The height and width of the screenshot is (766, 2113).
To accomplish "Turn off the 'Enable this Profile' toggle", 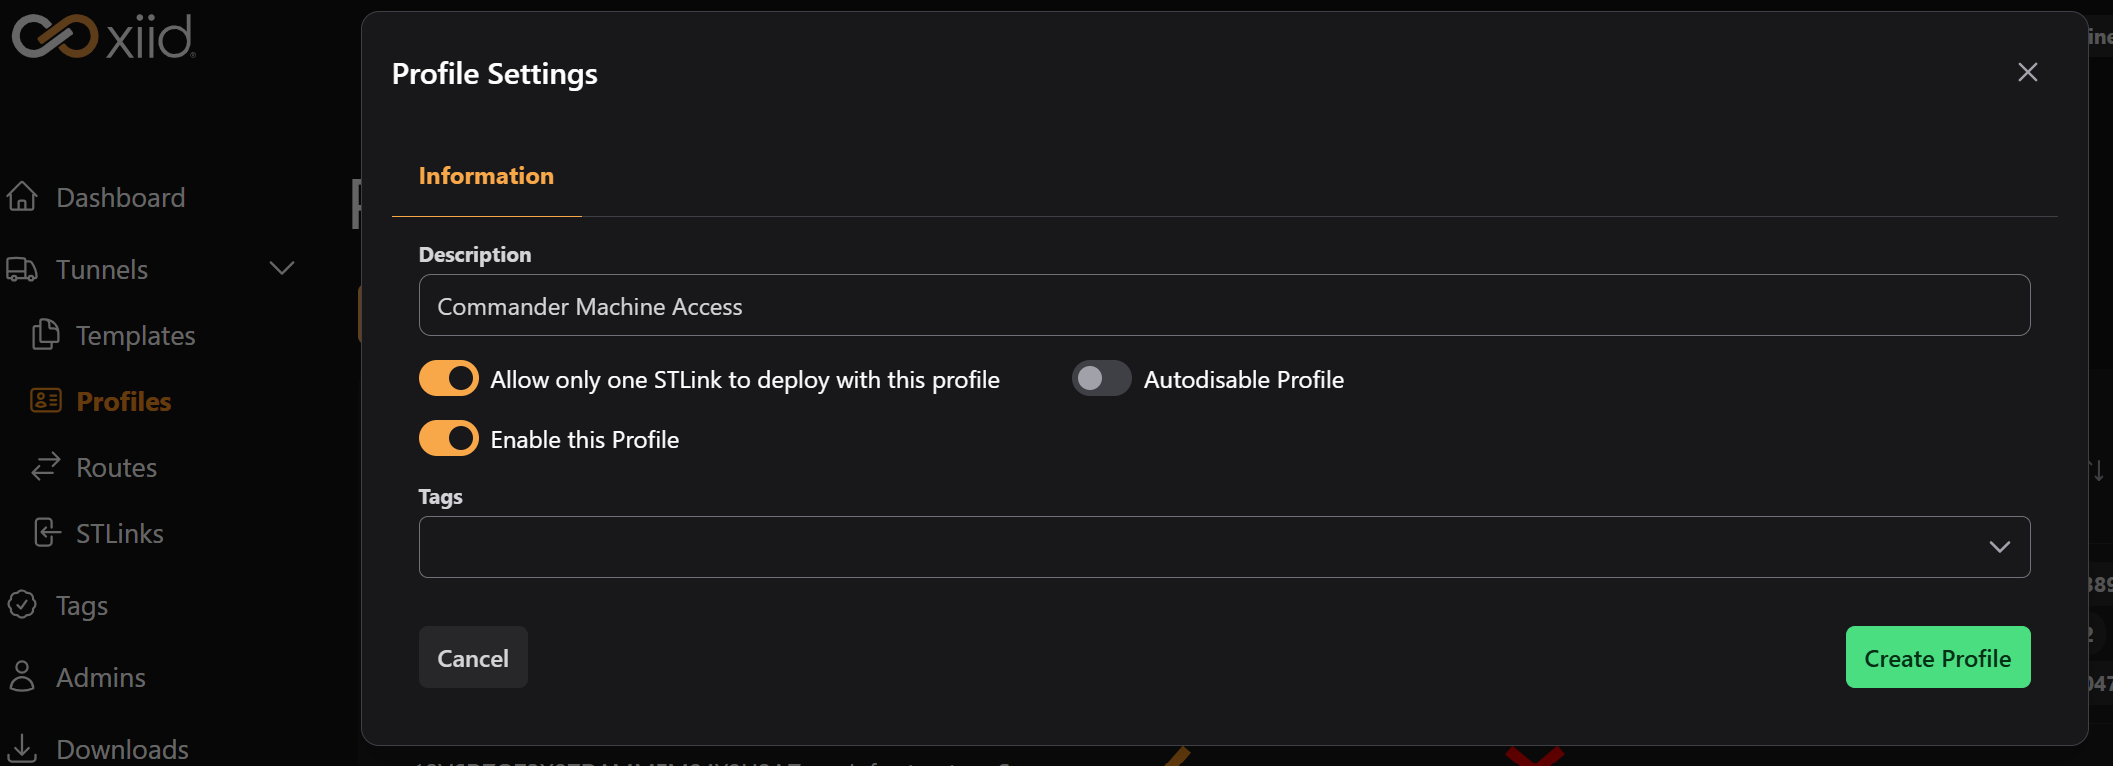I will 448,438.
